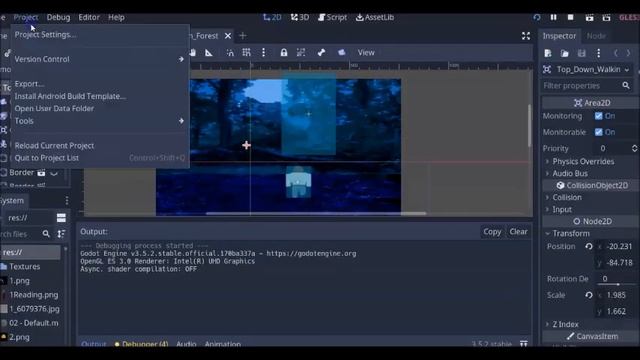
Task: Create a new resource in Inspector
Action: click(x=548, y=53)
